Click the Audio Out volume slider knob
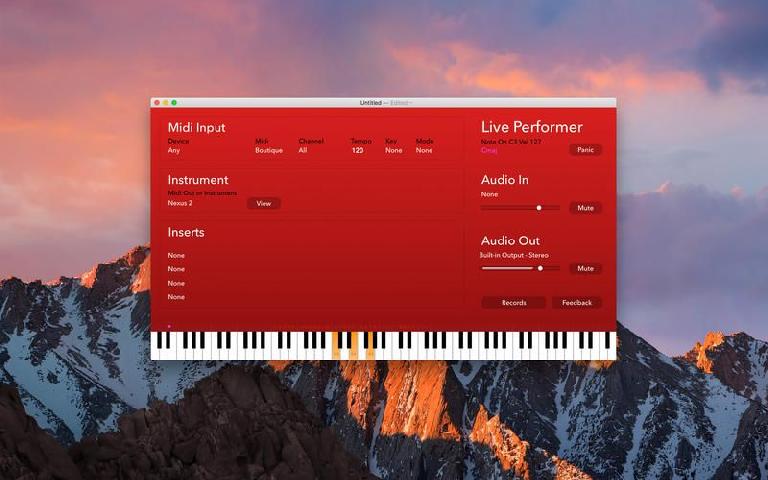This screenshot has height=480, width=768. click(x=540, y=268)
